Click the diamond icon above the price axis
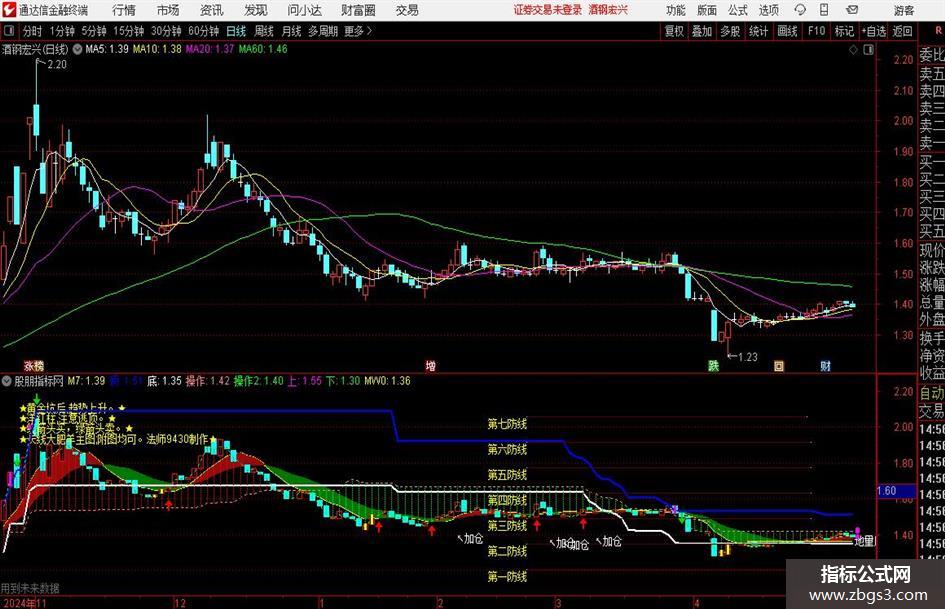This screenshot has height=609, width=945. [x=853, y=49]
